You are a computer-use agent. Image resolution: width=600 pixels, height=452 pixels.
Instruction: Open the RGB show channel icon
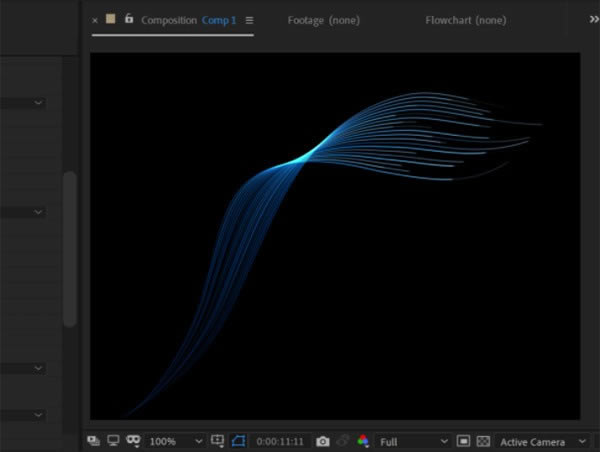coord(363,441)
